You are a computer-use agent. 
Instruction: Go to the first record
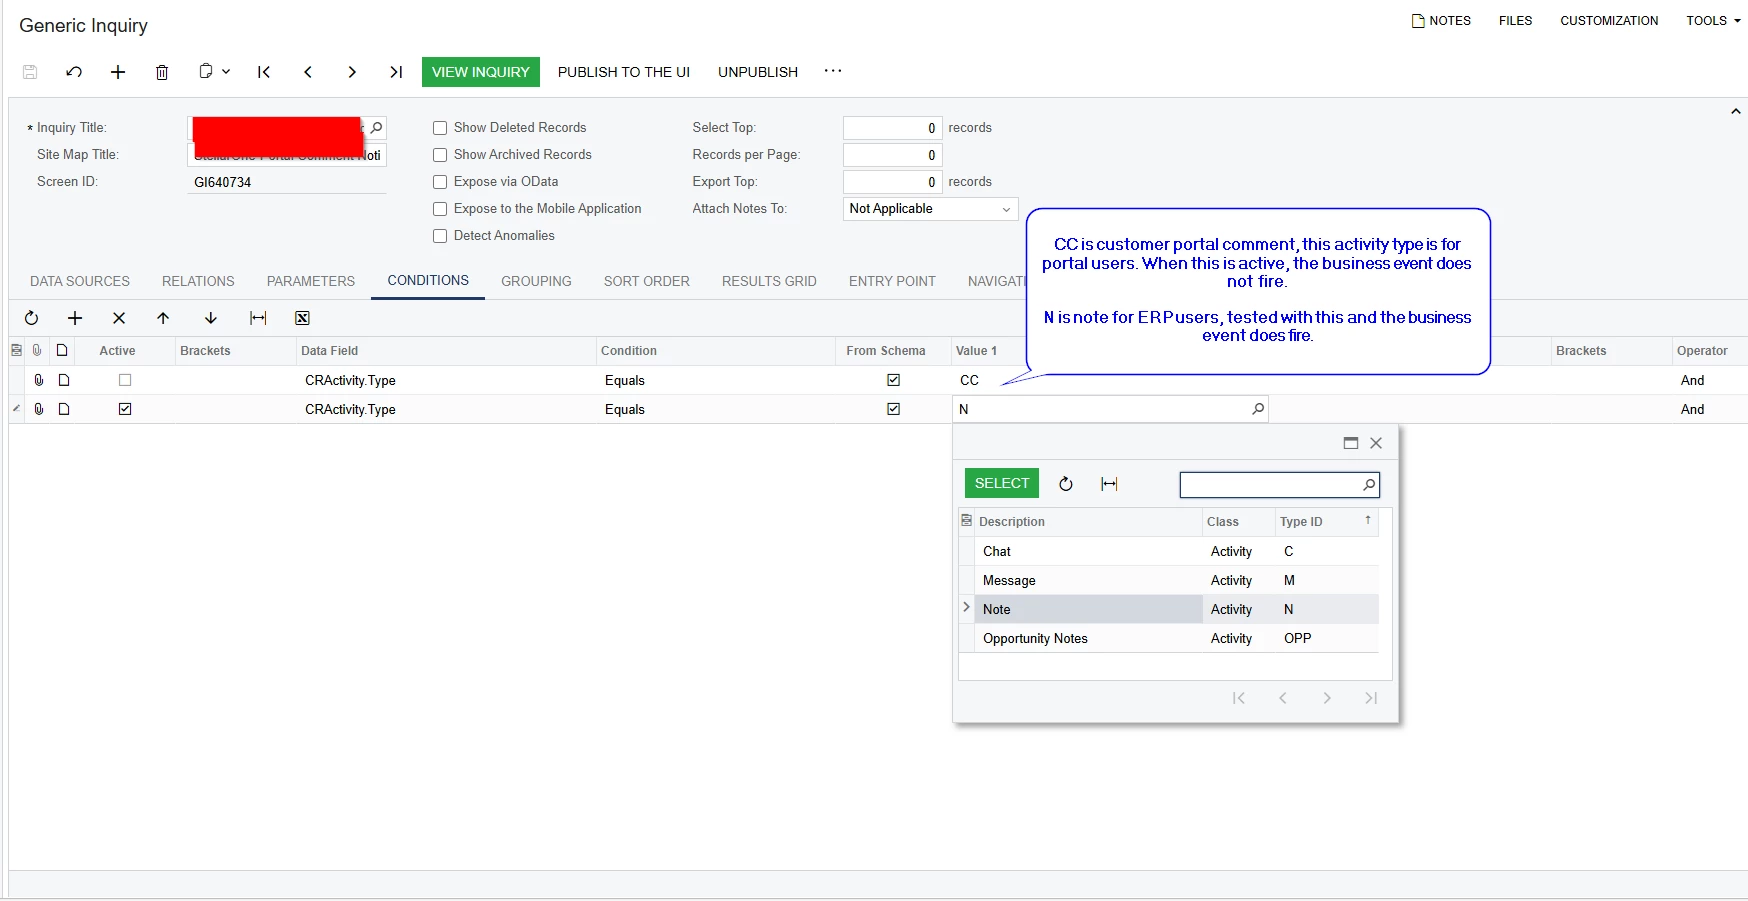coord(264,72)
